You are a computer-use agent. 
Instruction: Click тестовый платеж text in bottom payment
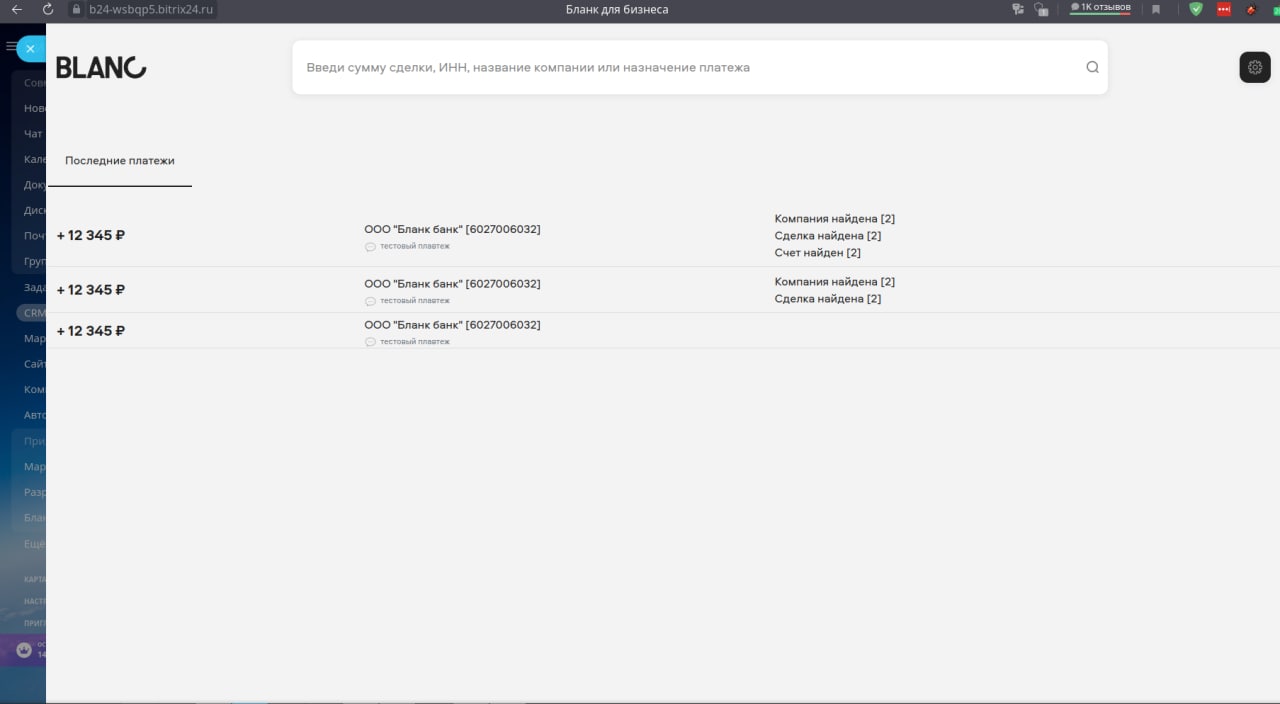click(415, 341)
